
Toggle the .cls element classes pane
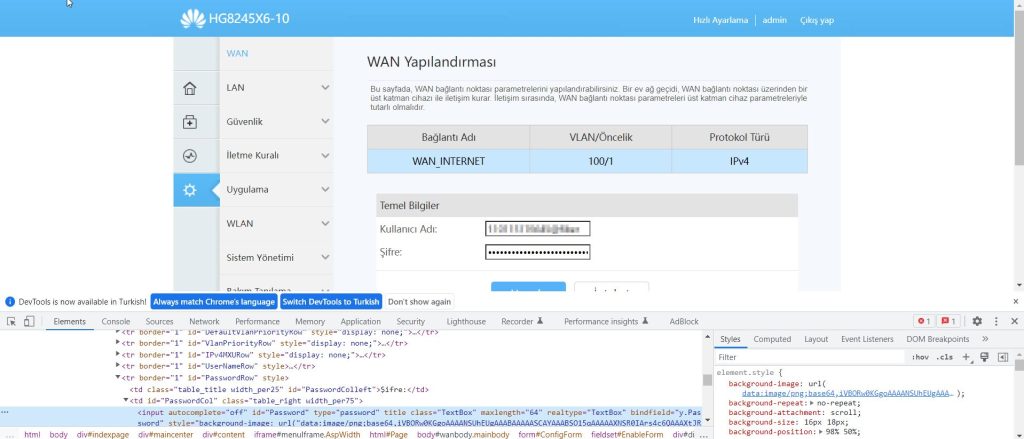[944, 357]
